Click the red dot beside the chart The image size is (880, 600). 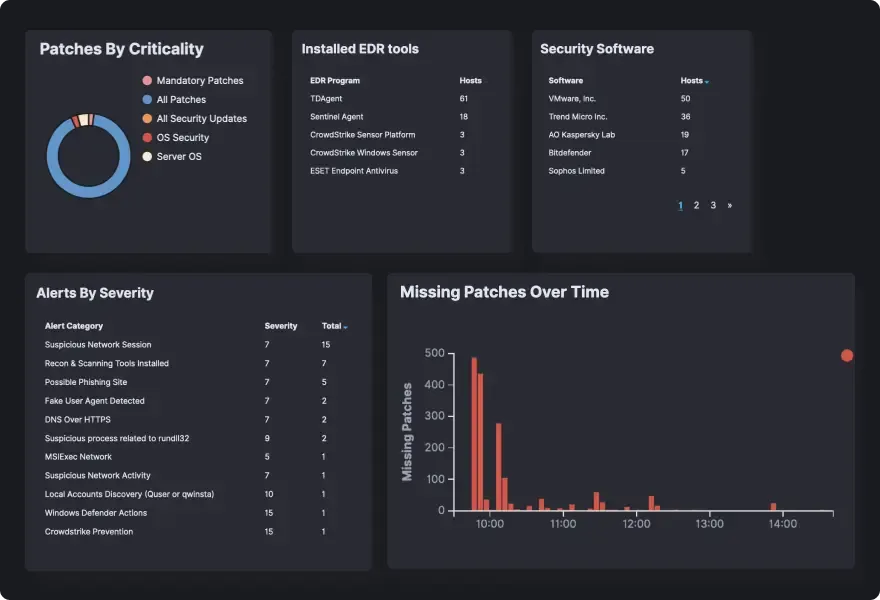point(847,355)
